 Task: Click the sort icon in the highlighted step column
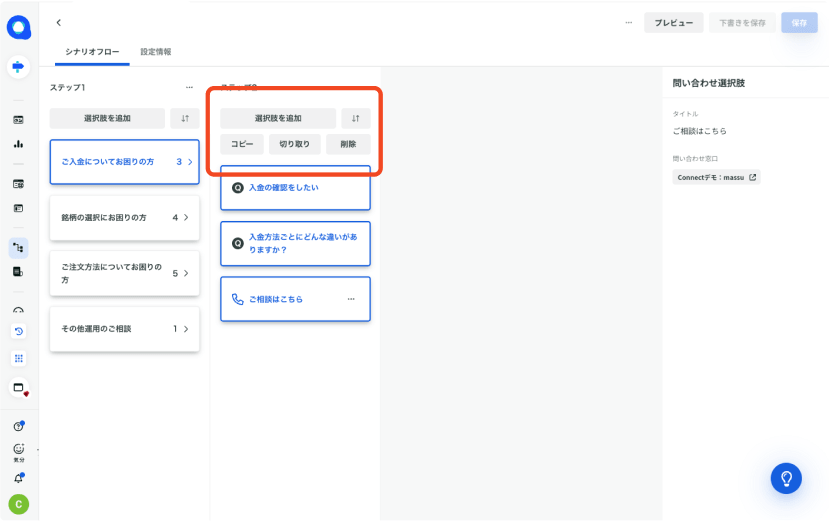tap(355, 118)
